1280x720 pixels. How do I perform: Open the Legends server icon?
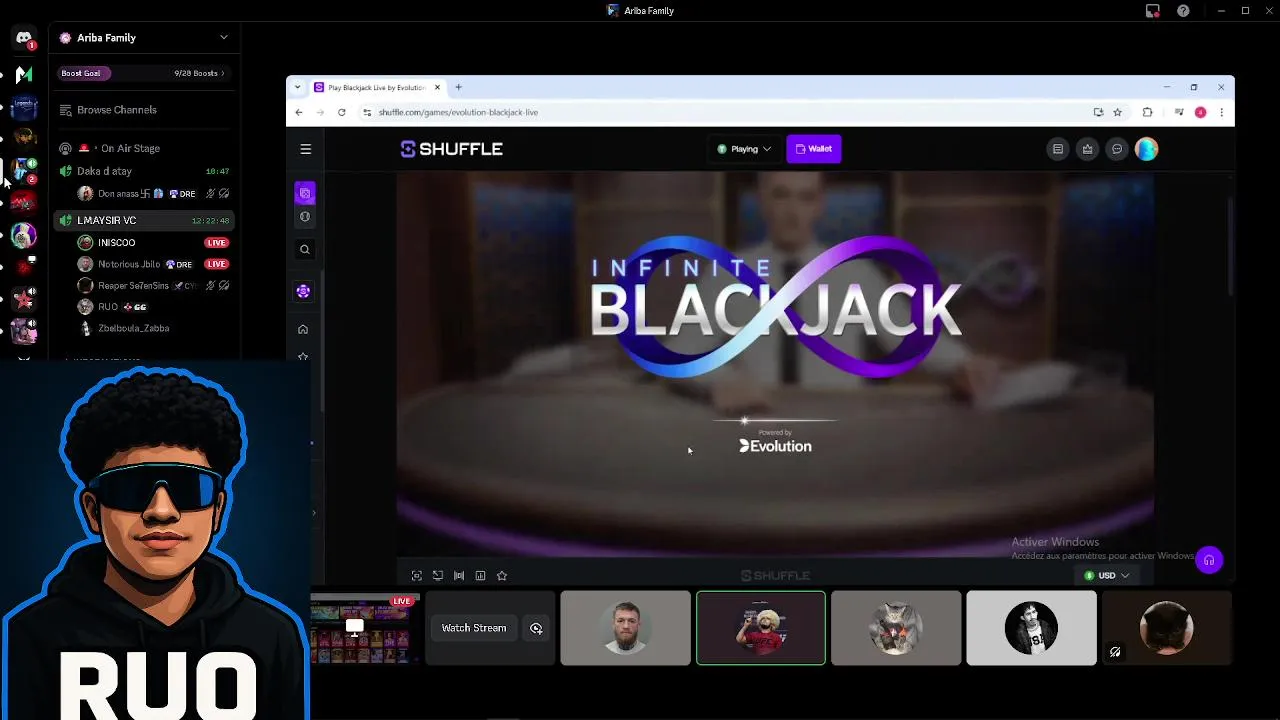click(x=24, y=106)
